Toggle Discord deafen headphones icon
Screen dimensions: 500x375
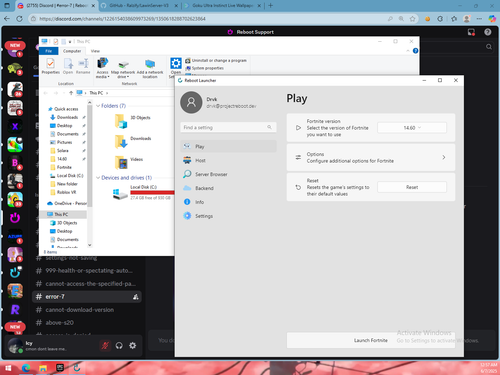click(x=119, y=346)
